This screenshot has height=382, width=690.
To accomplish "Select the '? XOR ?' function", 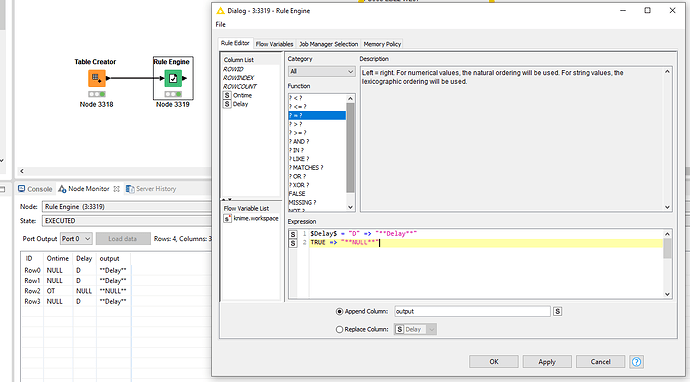I will tap(317, 185).
